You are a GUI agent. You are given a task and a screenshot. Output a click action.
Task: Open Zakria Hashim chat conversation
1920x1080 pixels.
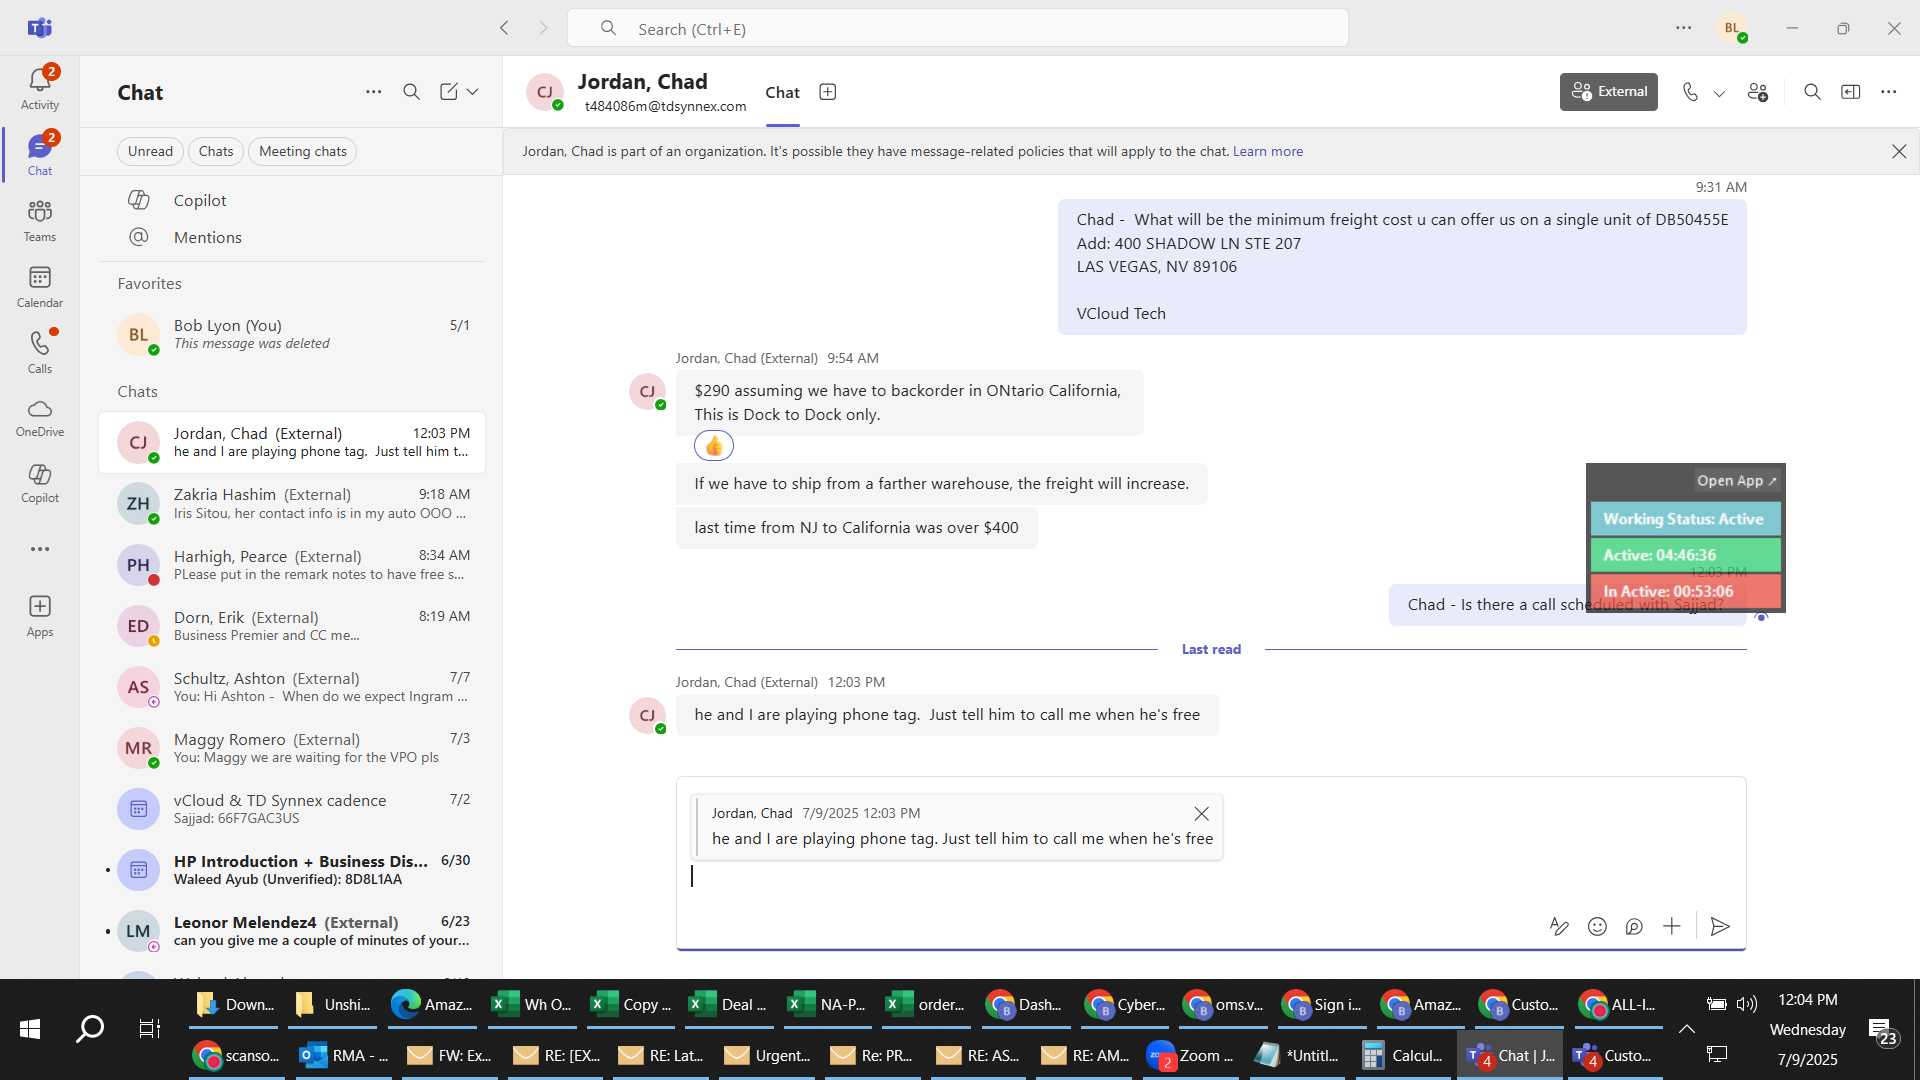point(291,503)
